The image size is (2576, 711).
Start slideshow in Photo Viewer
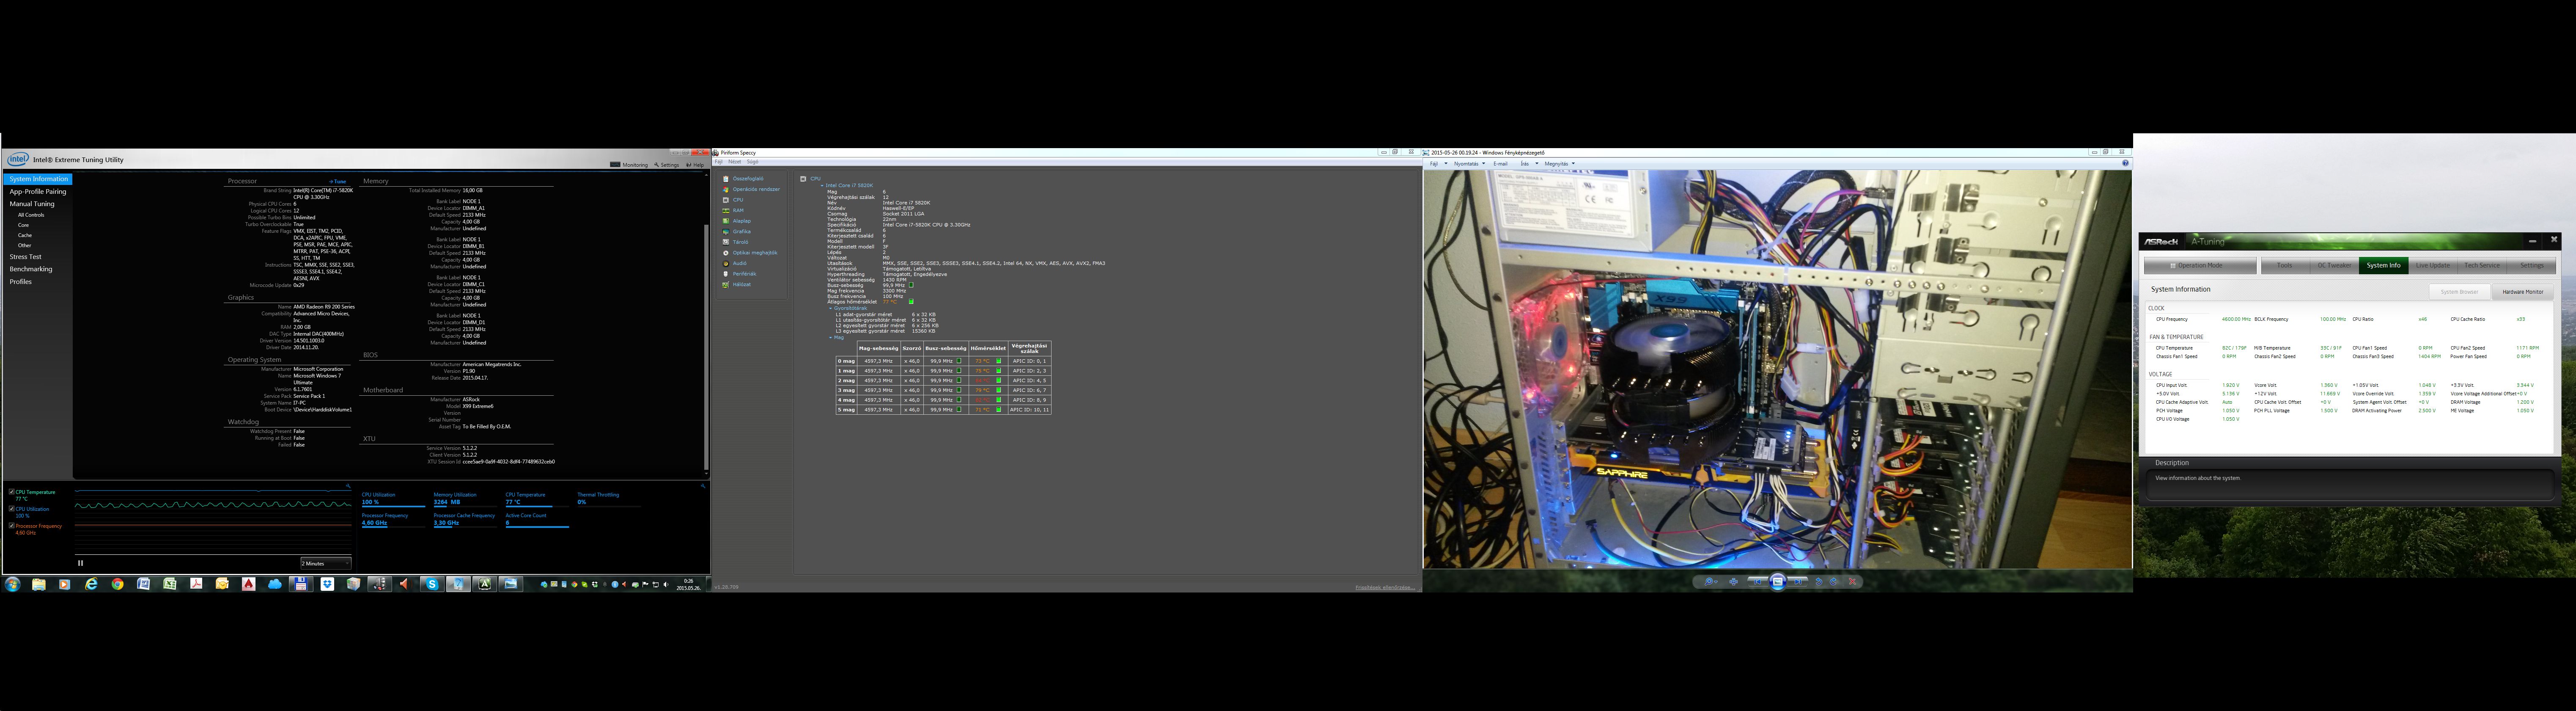[x=1778, y=582]
